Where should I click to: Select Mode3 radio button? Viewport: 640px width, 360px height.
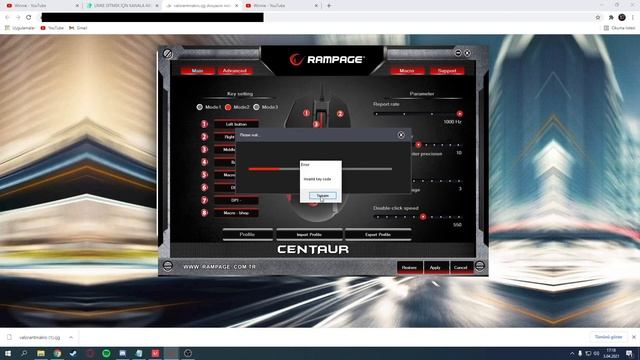click(256, 107)
